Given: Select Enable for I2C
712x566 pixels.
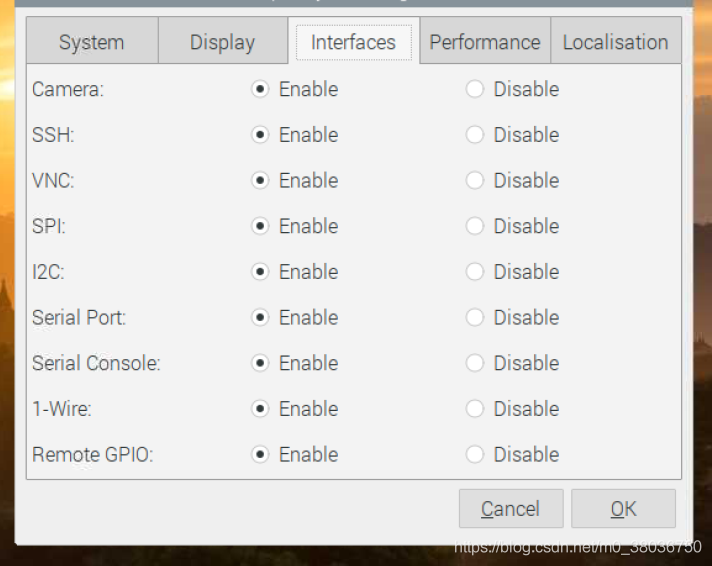Looking at the screenshot, I should coord(260,272).
